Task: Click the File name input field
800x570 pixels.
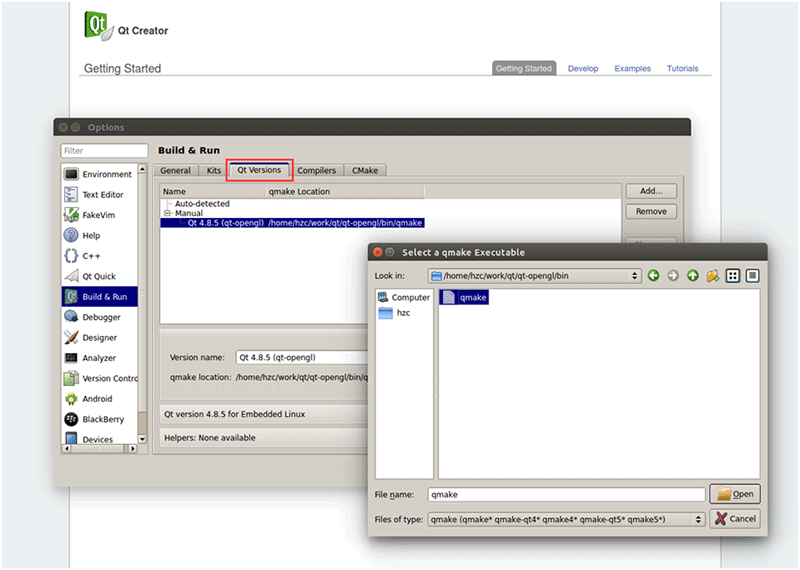Action: (566, 494)
